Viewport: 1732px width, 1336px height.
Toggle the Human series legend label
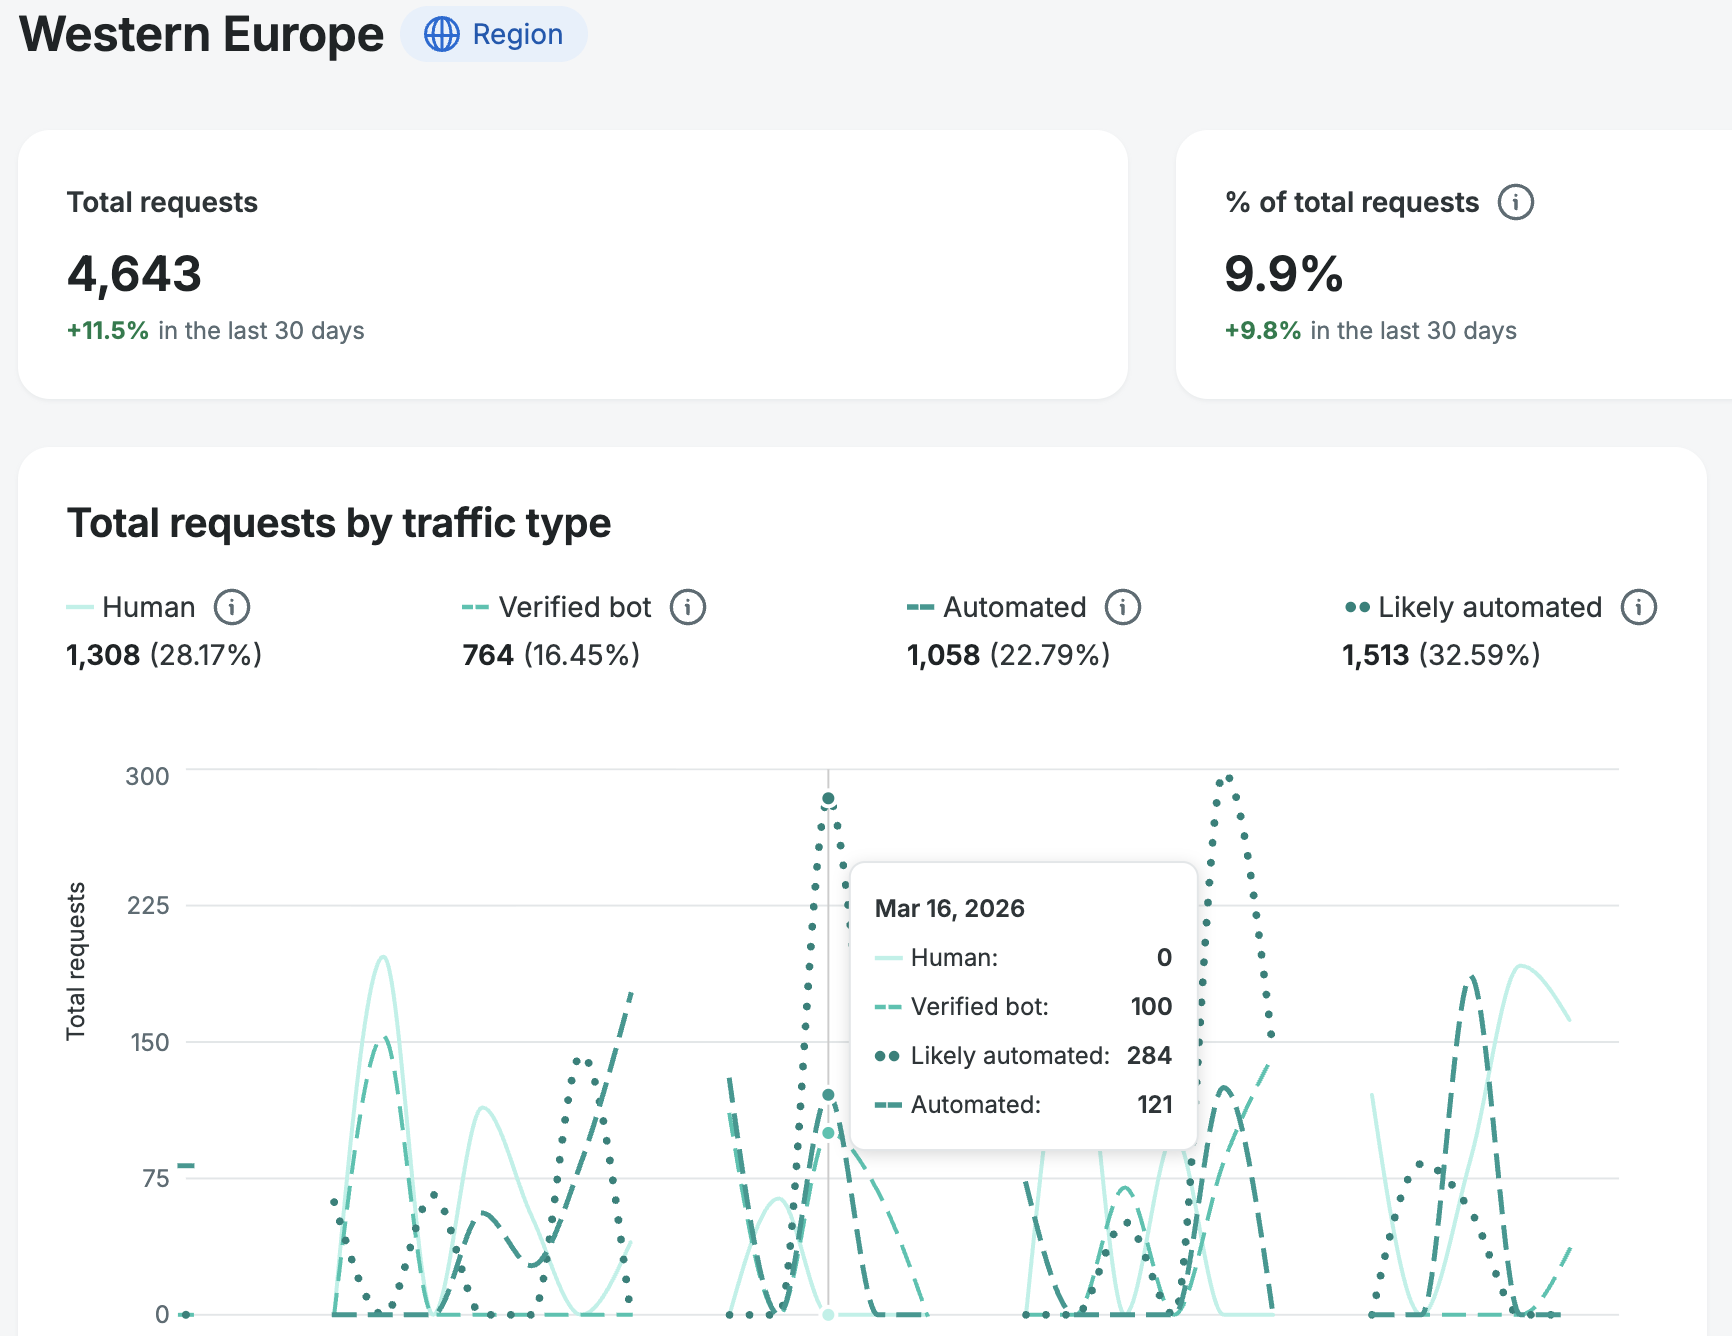click(148, 607)
